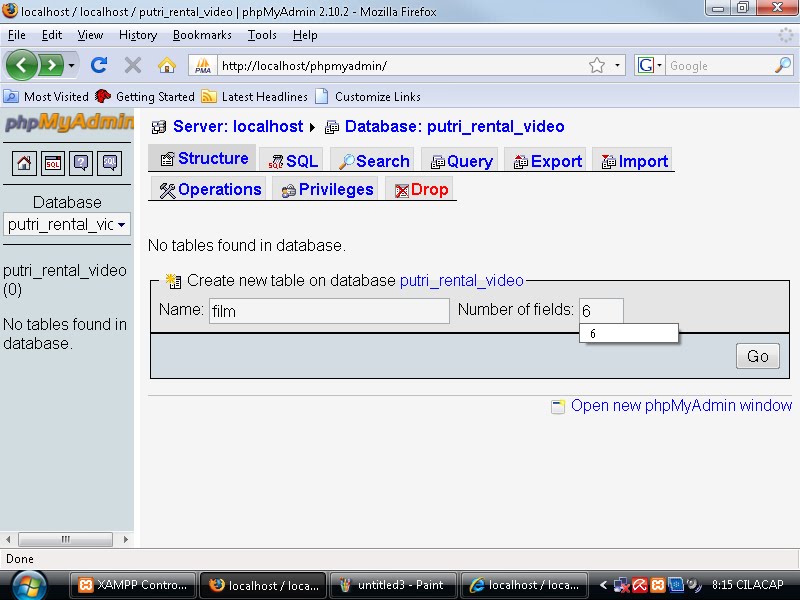Reload the page with the refresh icon
800x600 pixels.
click(x=99, y=65)
